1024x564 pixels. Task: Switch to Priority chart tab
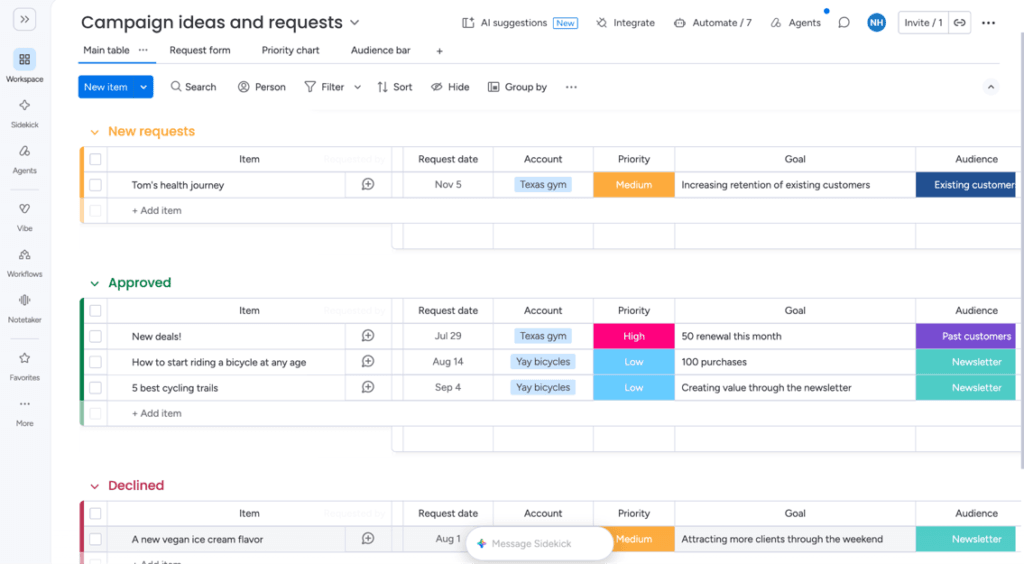[291, 50]
